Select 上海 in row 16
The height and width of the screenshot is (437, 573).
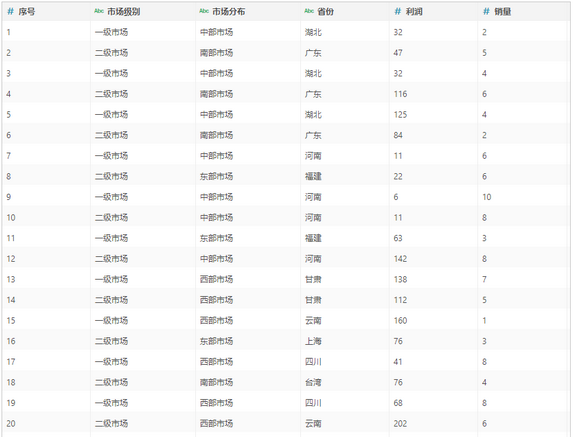(x=313, y=341)
